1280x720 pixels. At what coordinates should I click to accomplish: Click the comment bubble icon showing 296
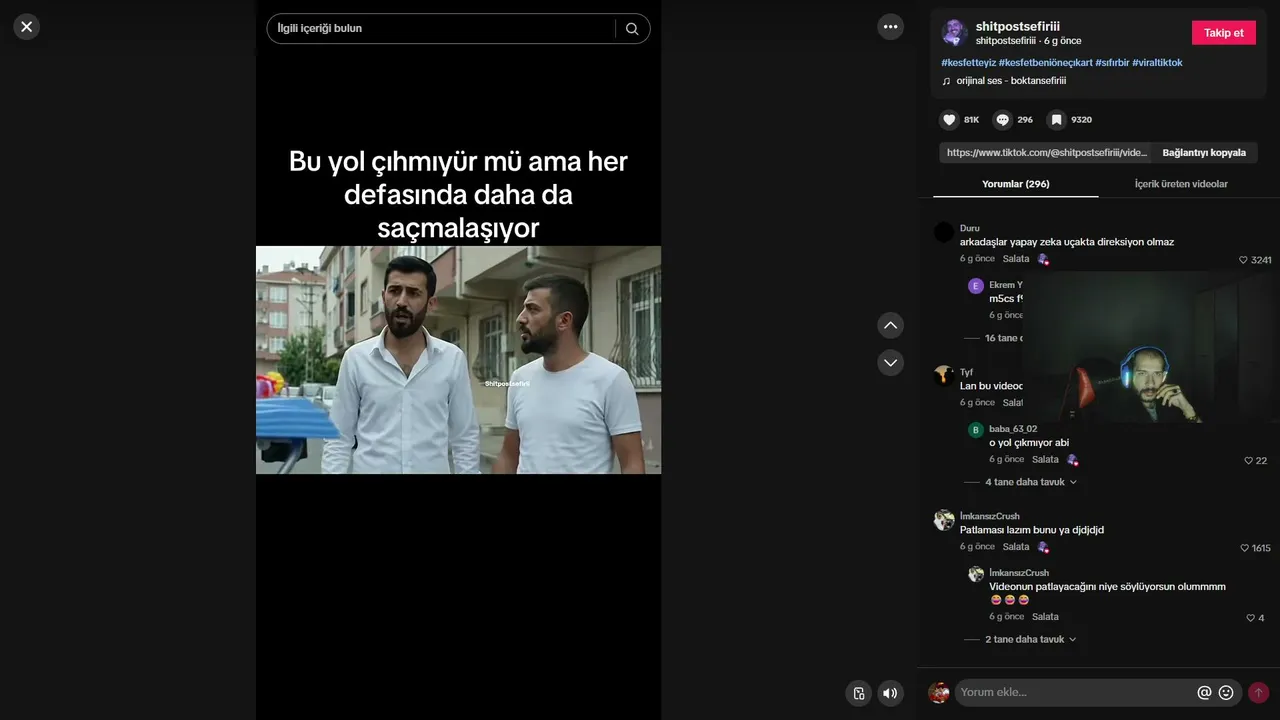point(1002,120)
